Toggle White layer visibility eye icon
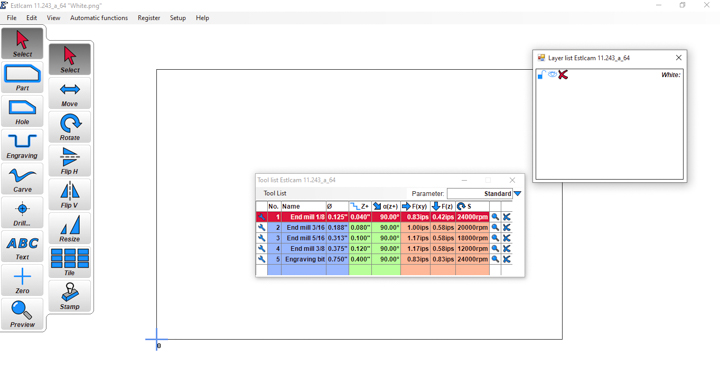This screenshot has width=720, height=384. (x=552, y=74)
